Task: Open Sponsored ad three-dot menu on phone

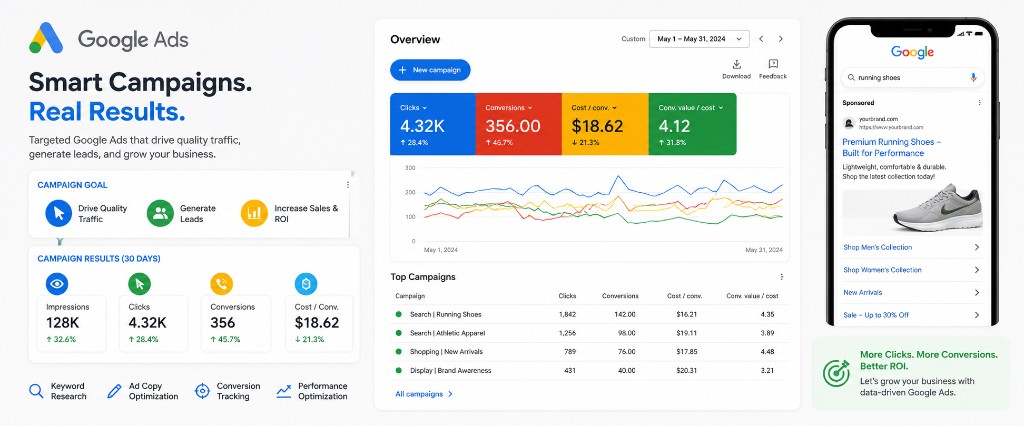Action: click(979, 103)
